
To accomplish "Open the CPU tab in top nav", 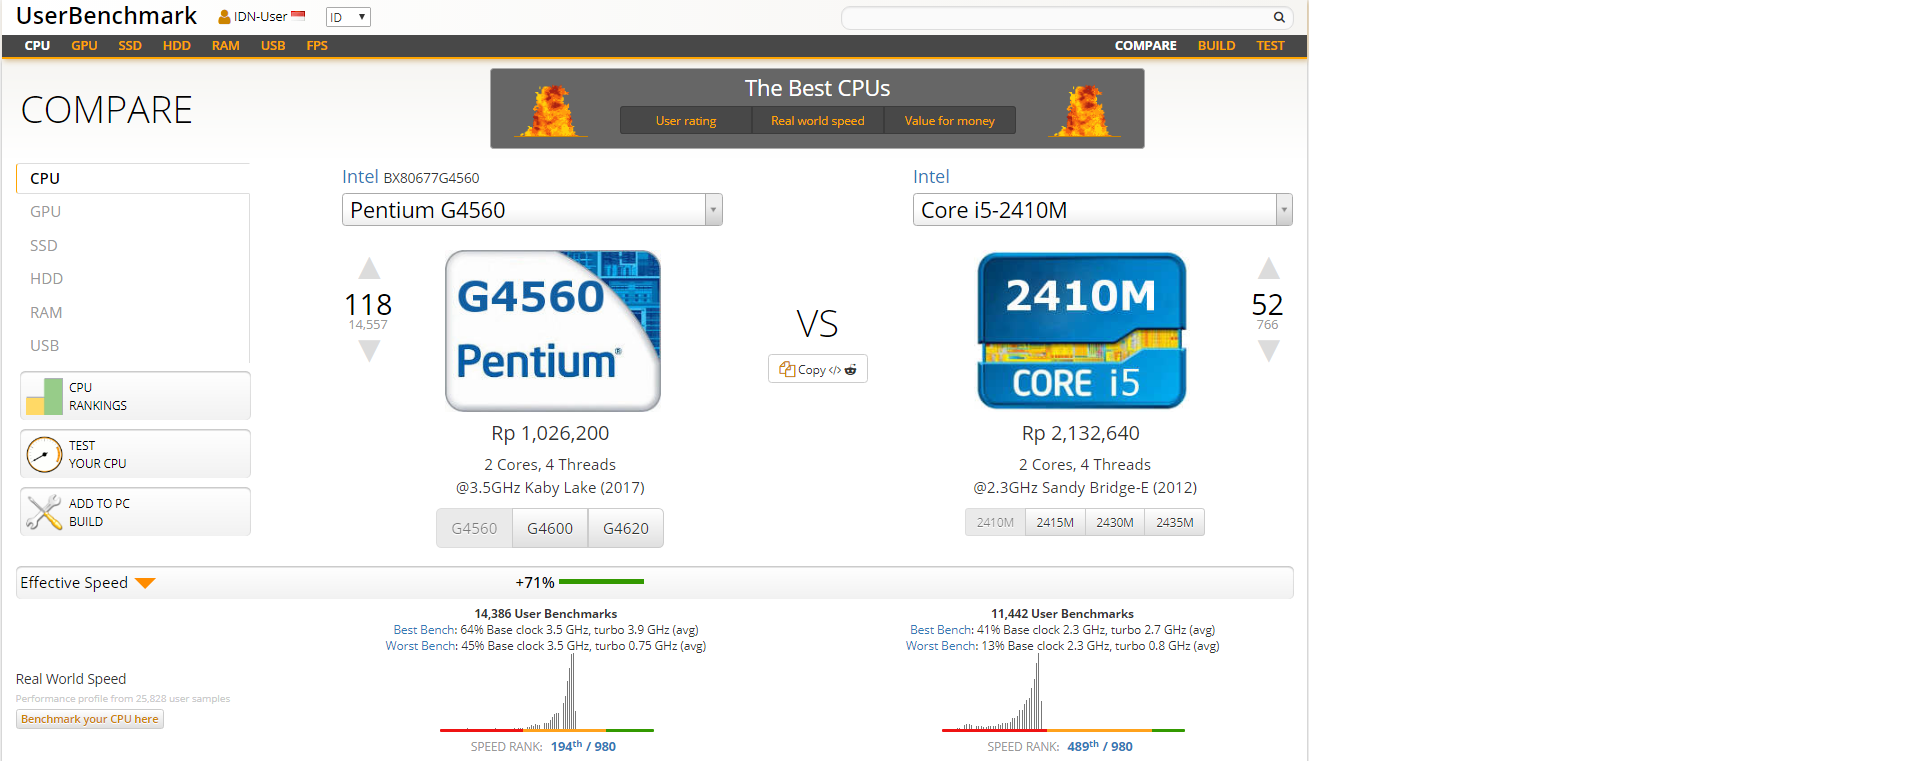I will pyautogui.click(x=37, y=46).
